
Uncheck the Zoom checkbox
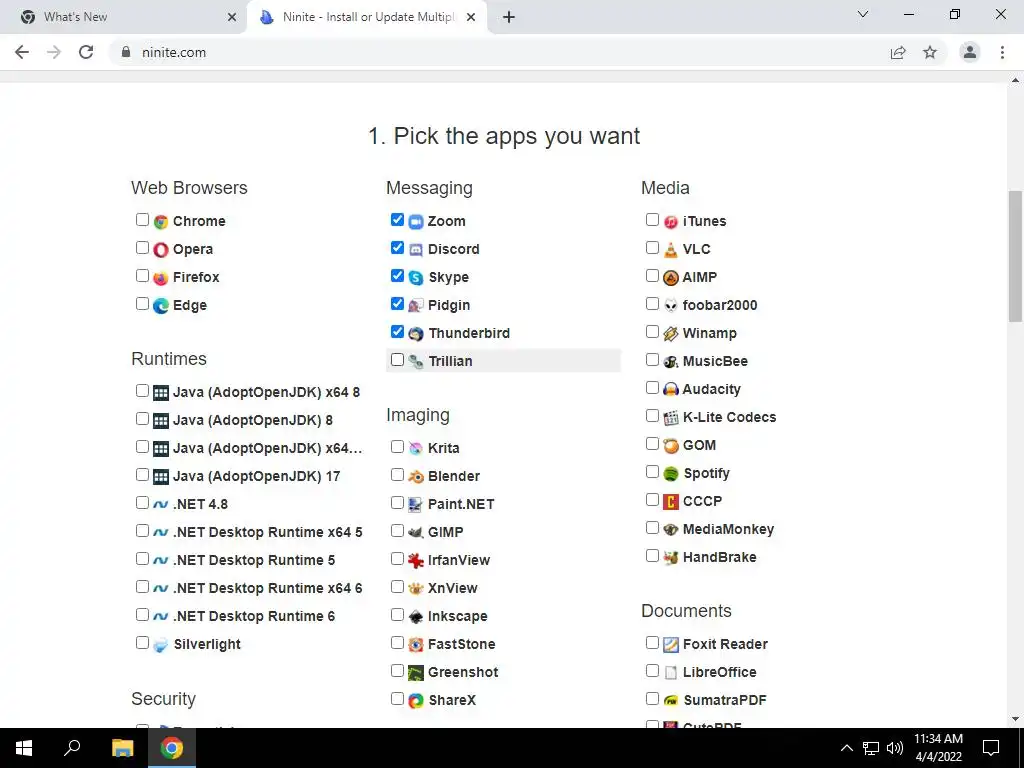[397, 219]
